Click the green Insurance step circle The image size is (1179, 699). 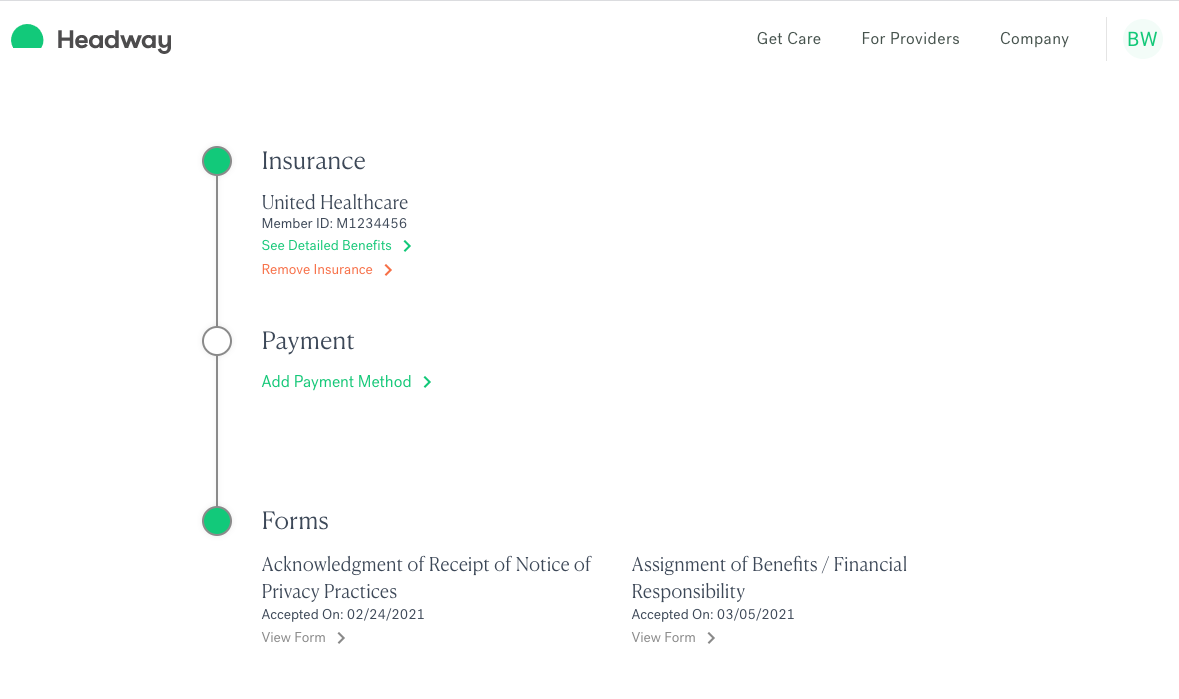(x=217, y=161)
